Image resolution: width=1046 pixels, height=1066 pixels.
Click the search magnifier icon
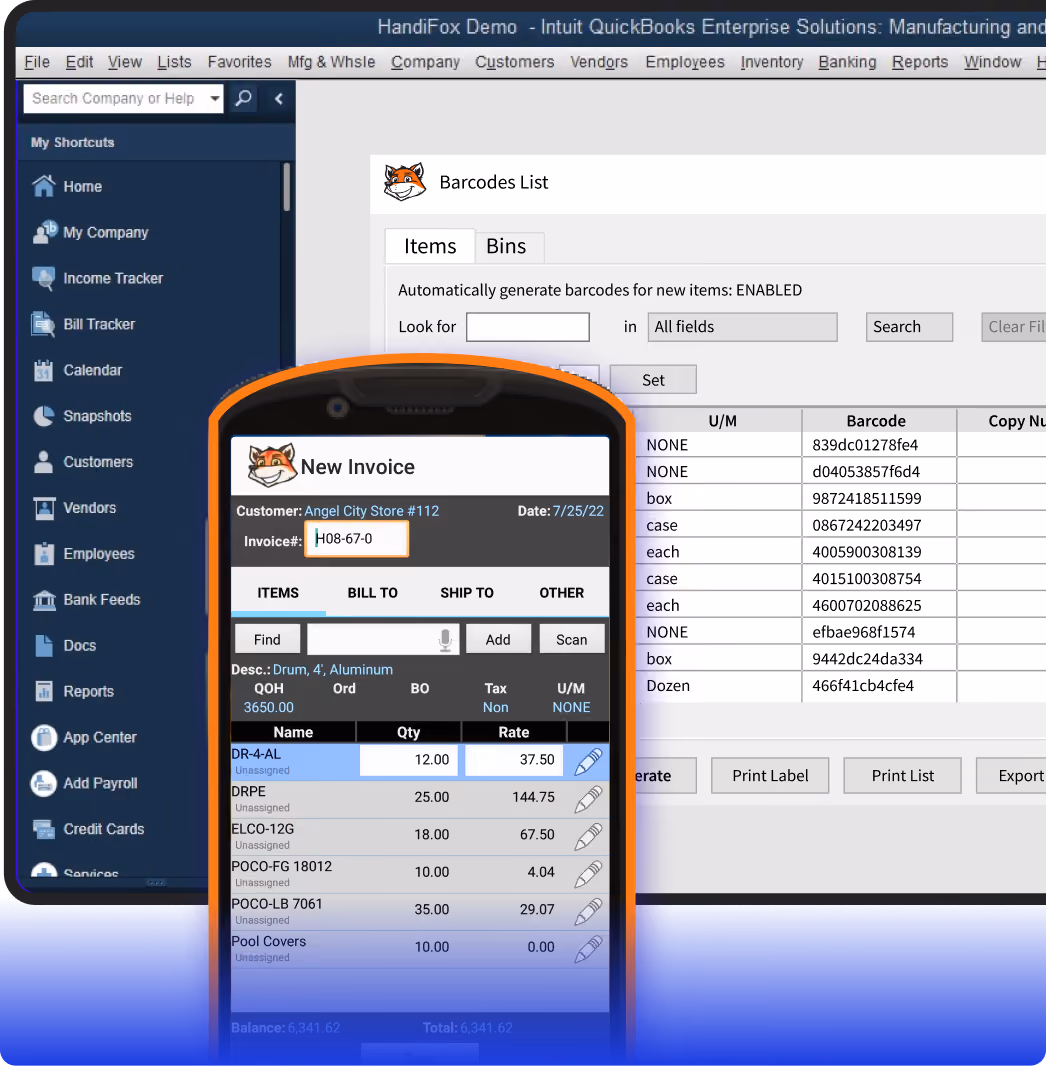[243, 99]
